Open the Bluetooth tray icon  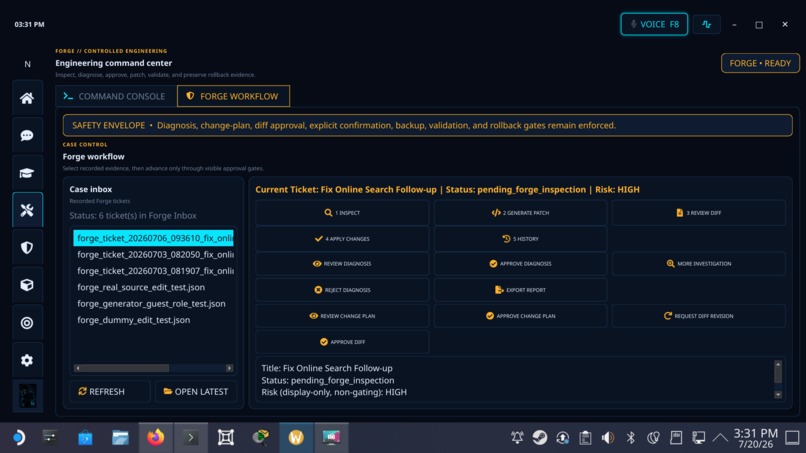(630, 438)
